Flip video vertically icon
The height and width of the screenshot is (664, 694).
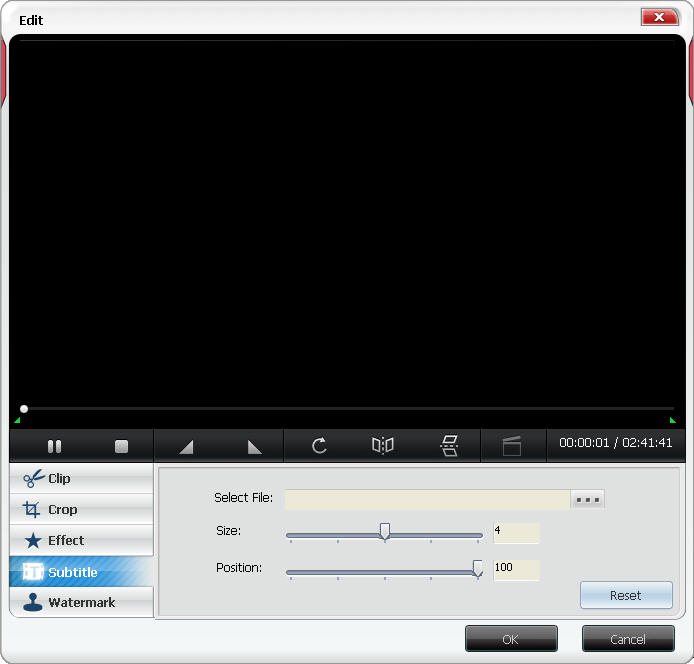(449, 445)
